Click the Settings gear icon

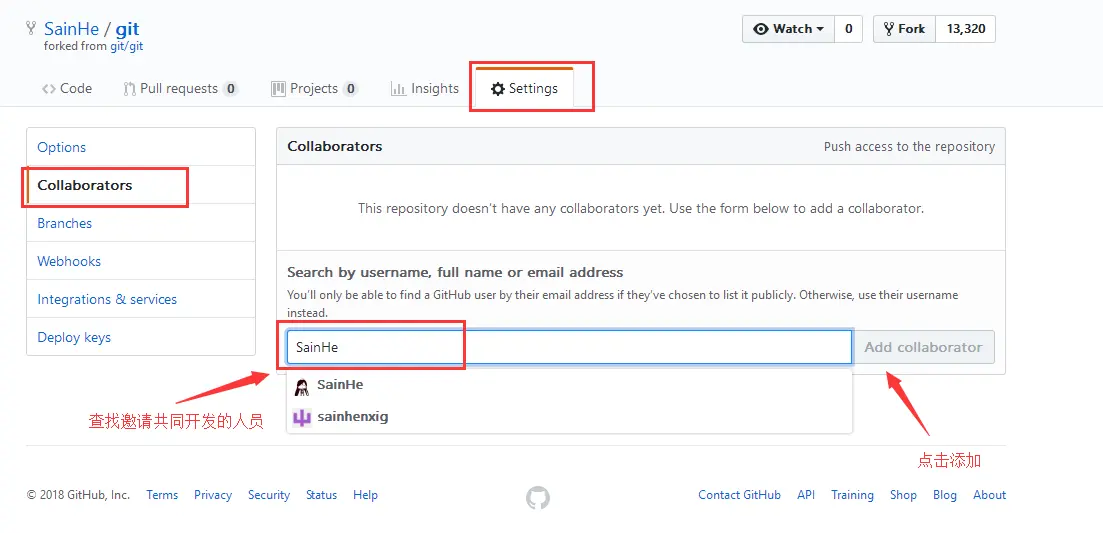pyautogui.click(x=497, y=89)
